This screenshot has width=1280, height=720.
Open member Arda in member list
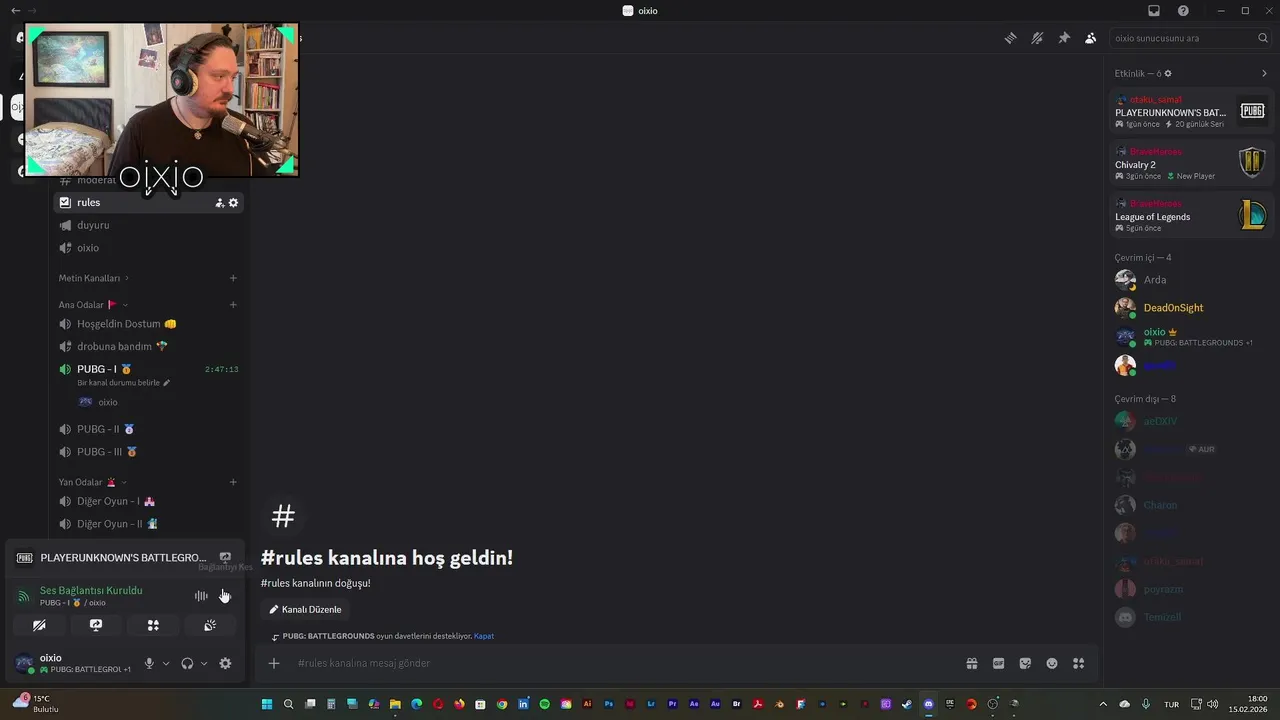click(x=1190, y=280)
